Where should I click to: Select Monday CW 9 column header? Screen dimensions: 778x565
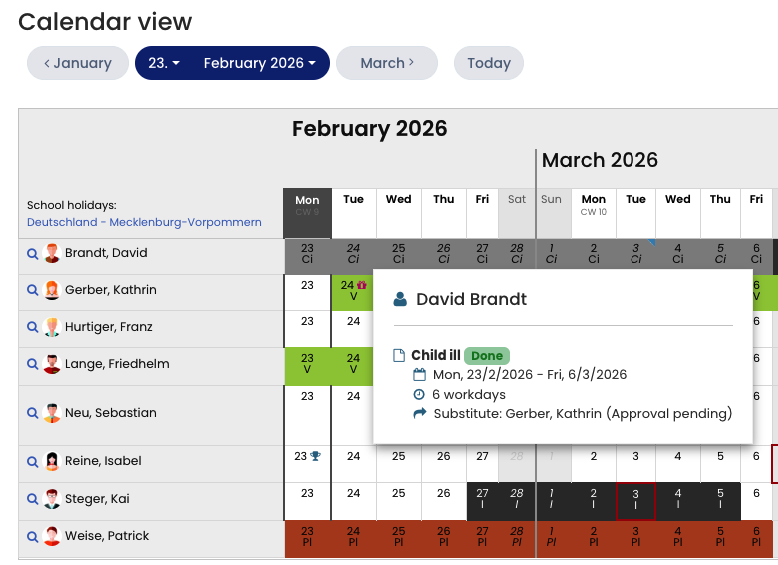pyautogui.click(x=307, y=205)
